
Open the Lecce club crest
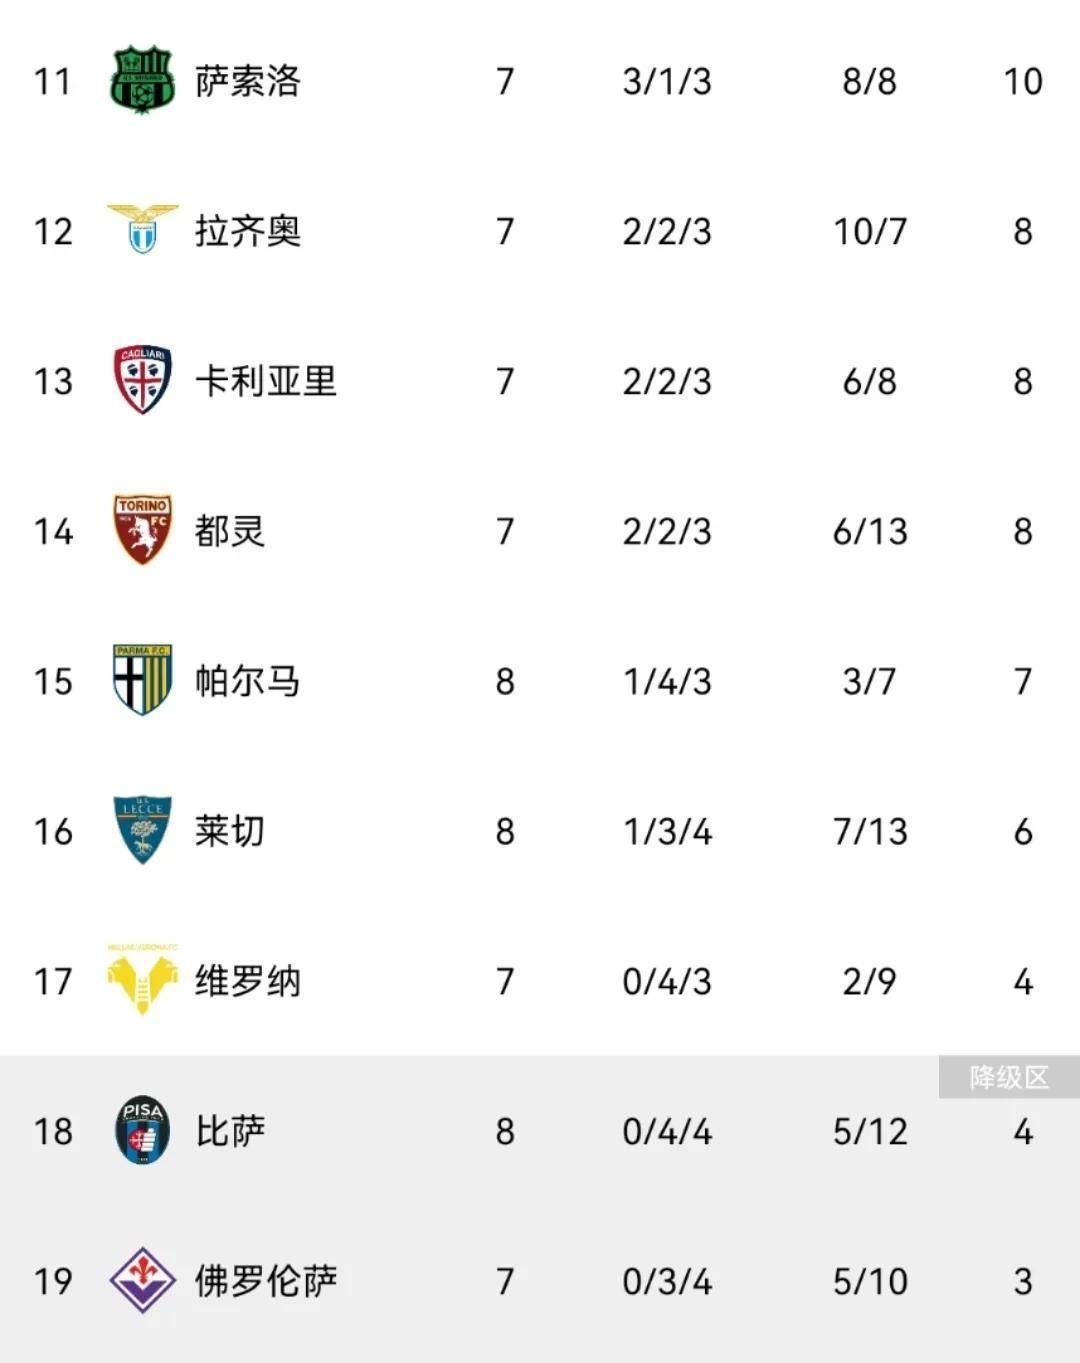142,830
